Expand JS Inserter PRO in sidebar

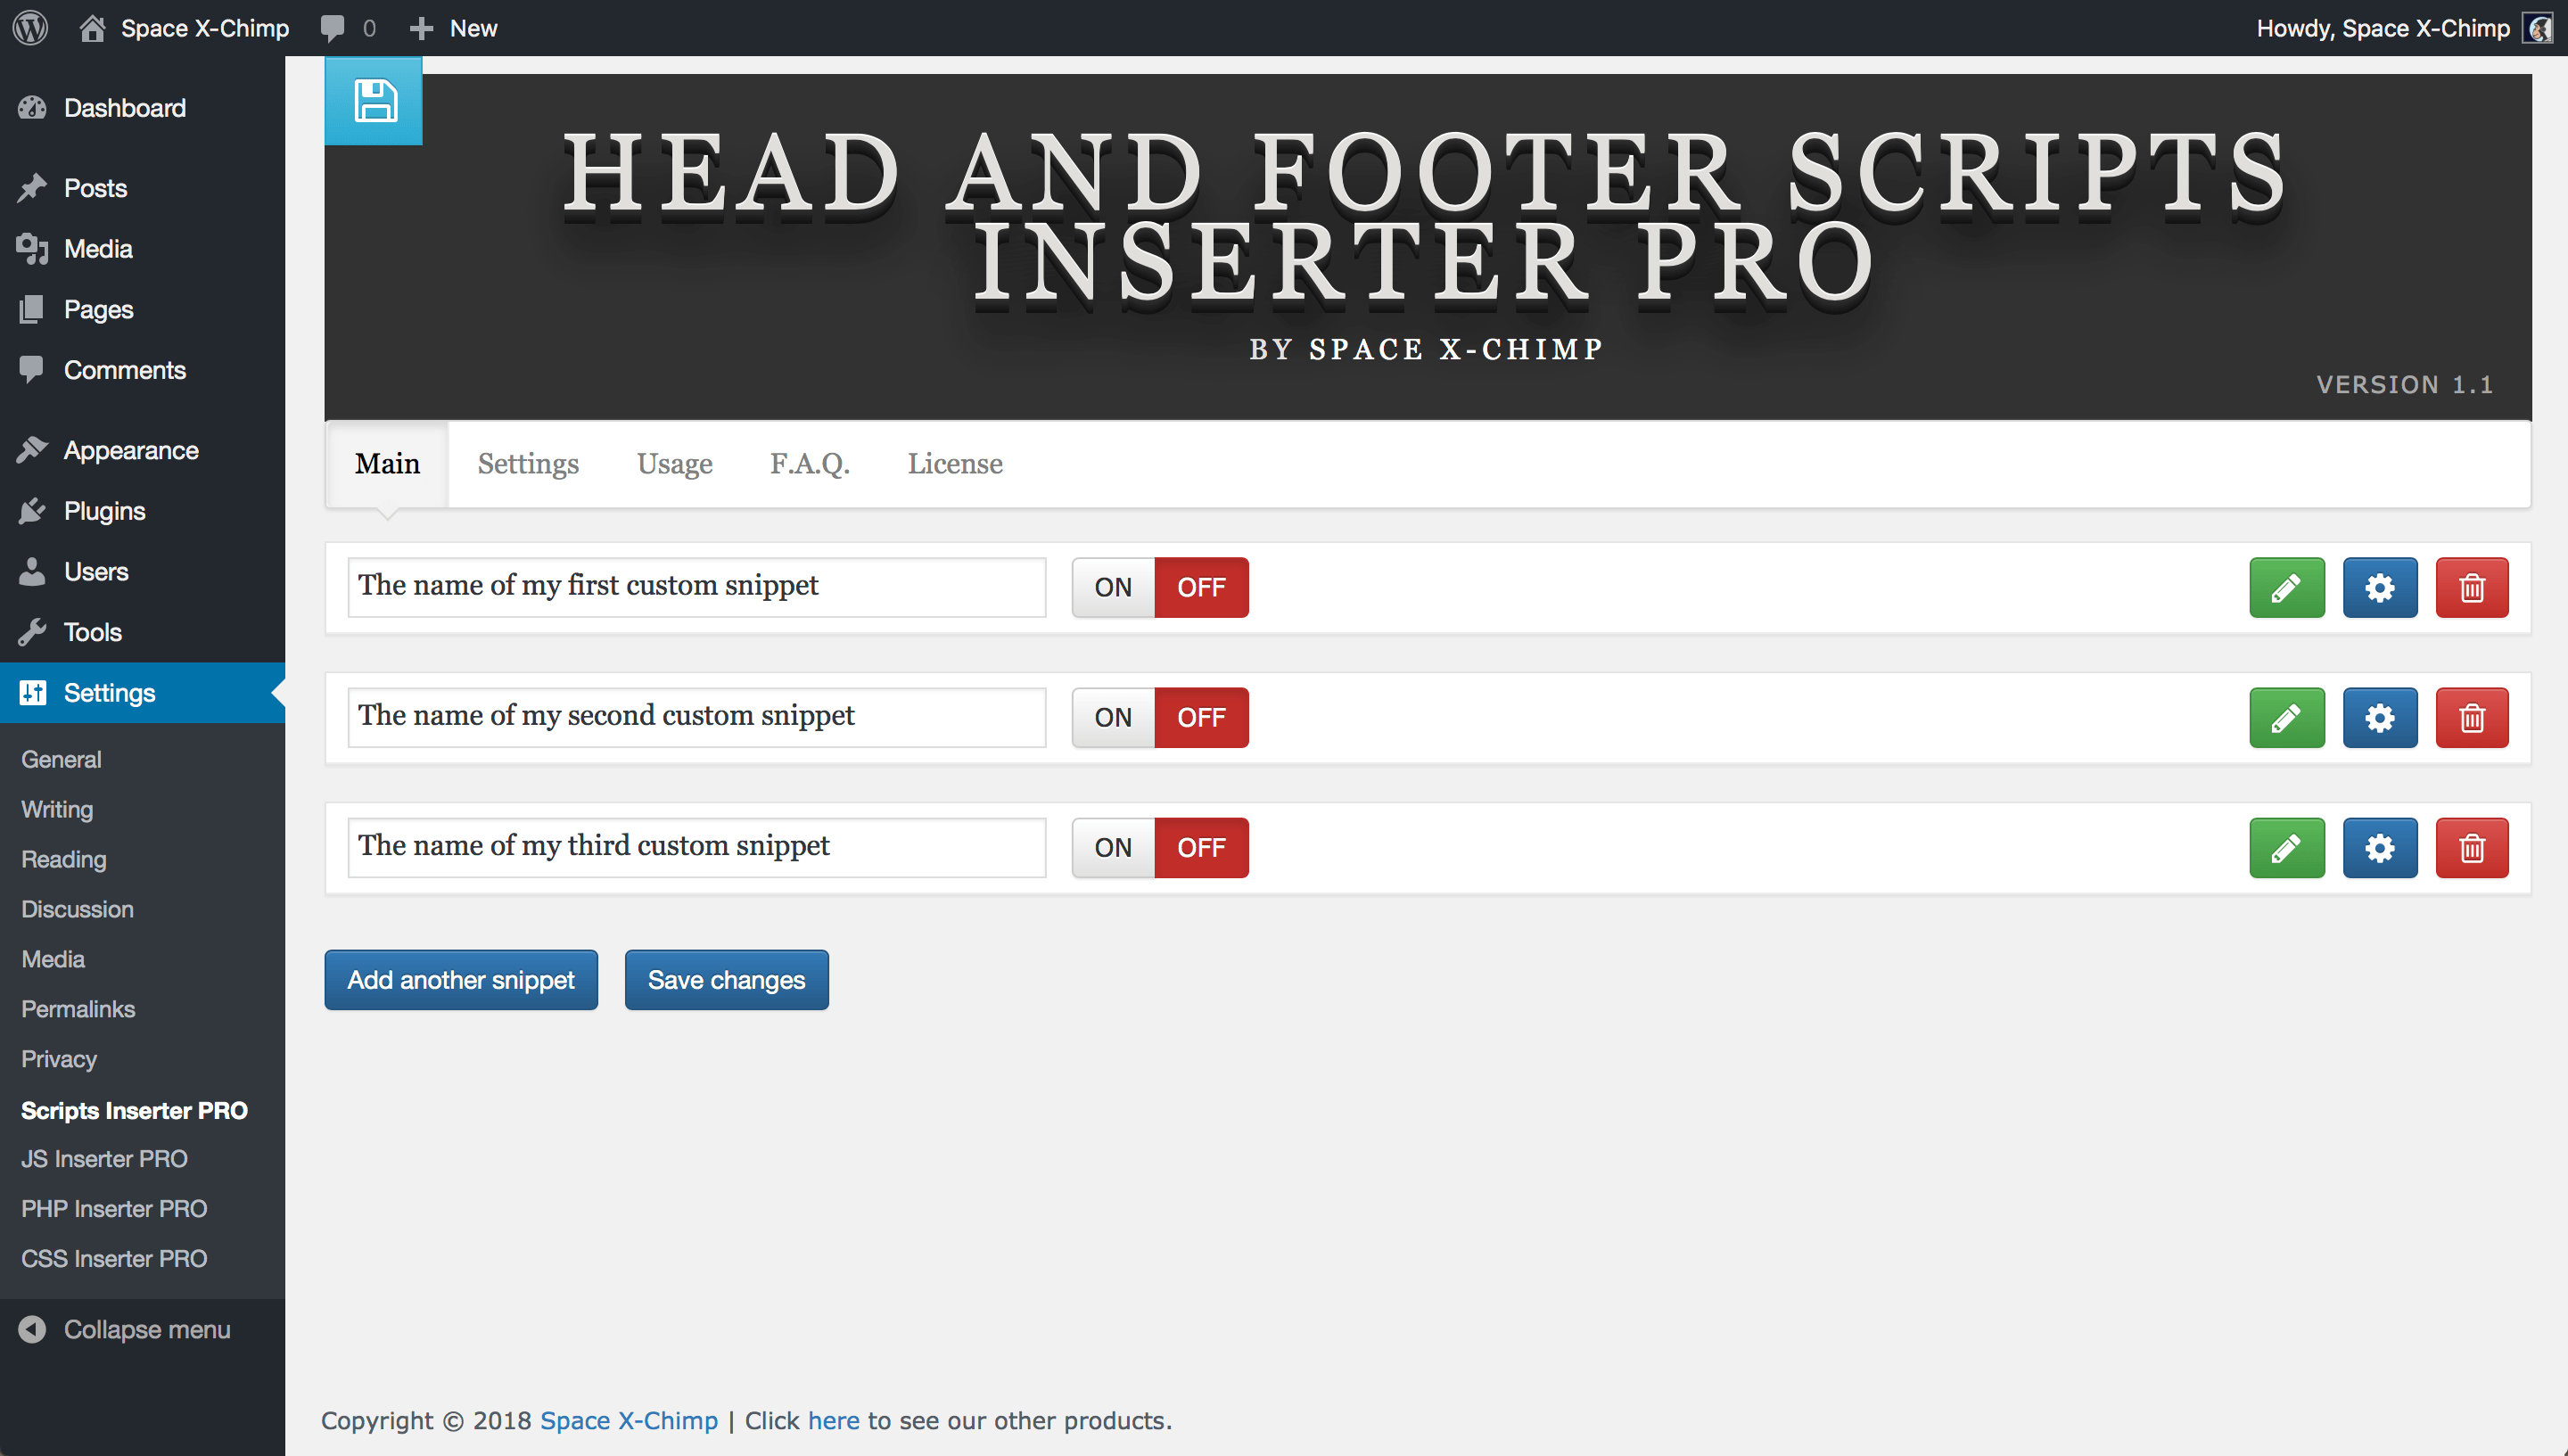click(x=103, y=1160)
